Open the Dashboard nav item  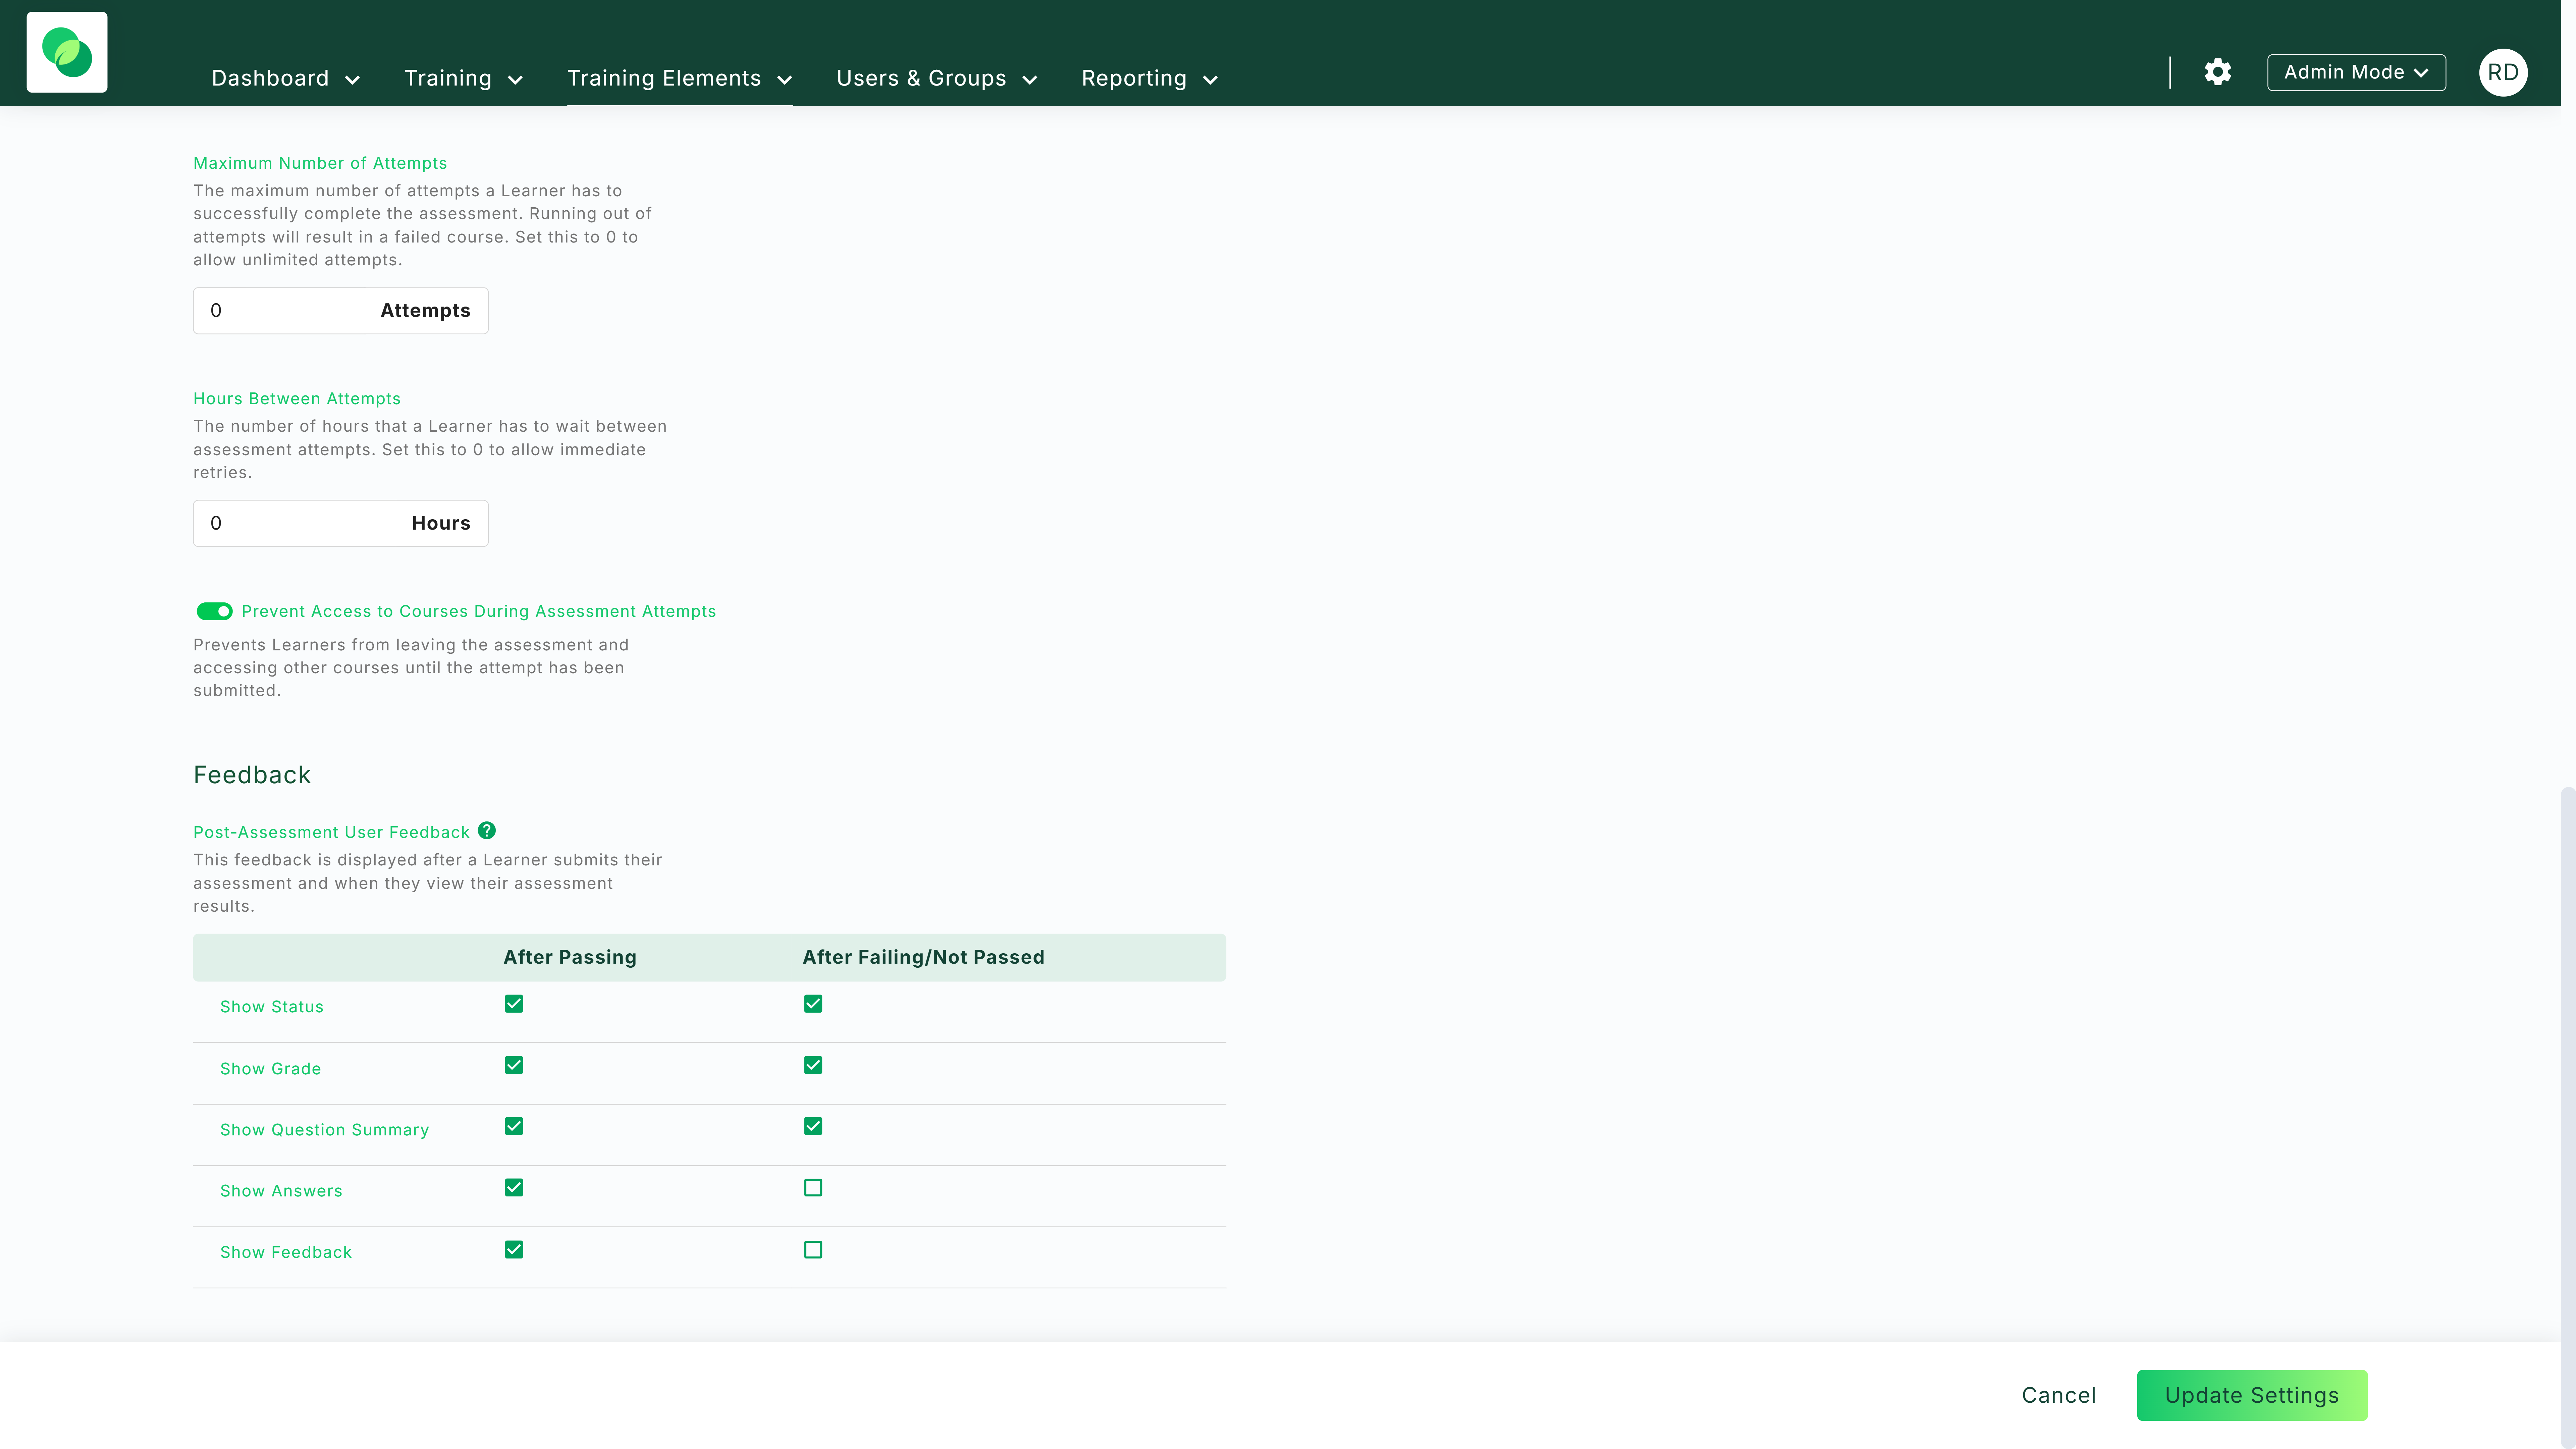tap(270, 78)
